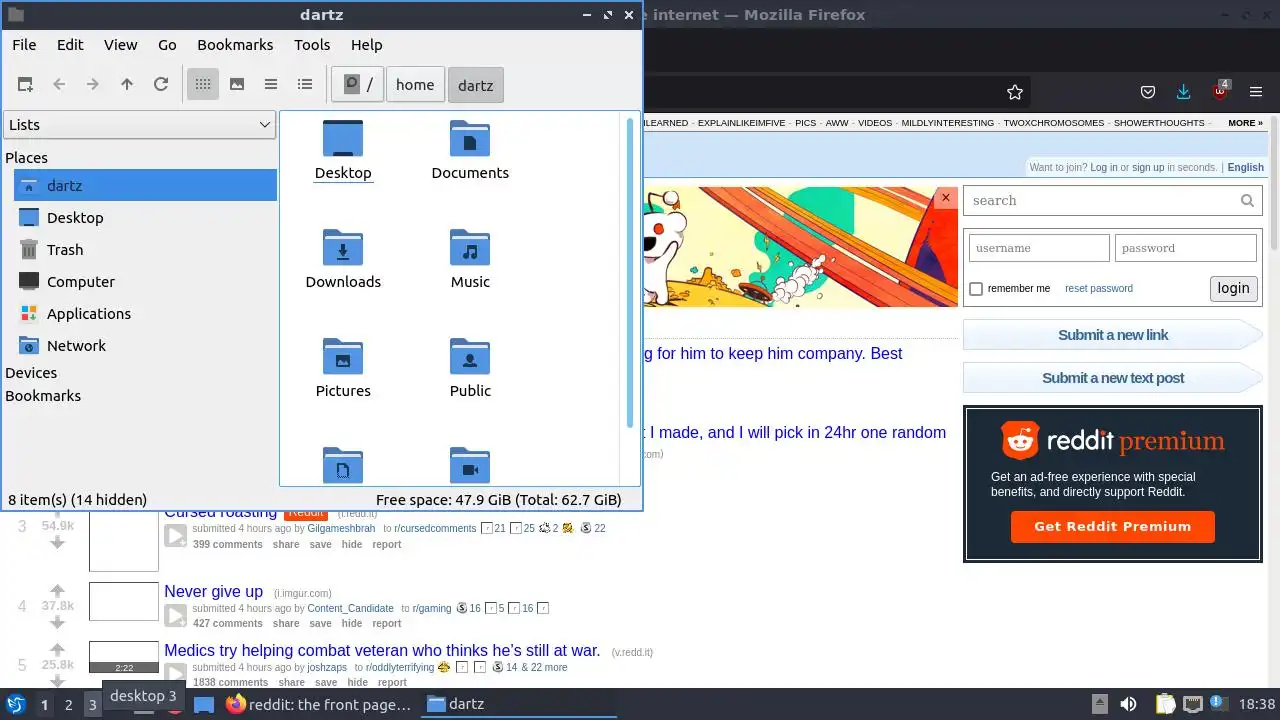Viewport: 1280px width, 720px height.
Task: Click the home path button
Action: [415, 85]
